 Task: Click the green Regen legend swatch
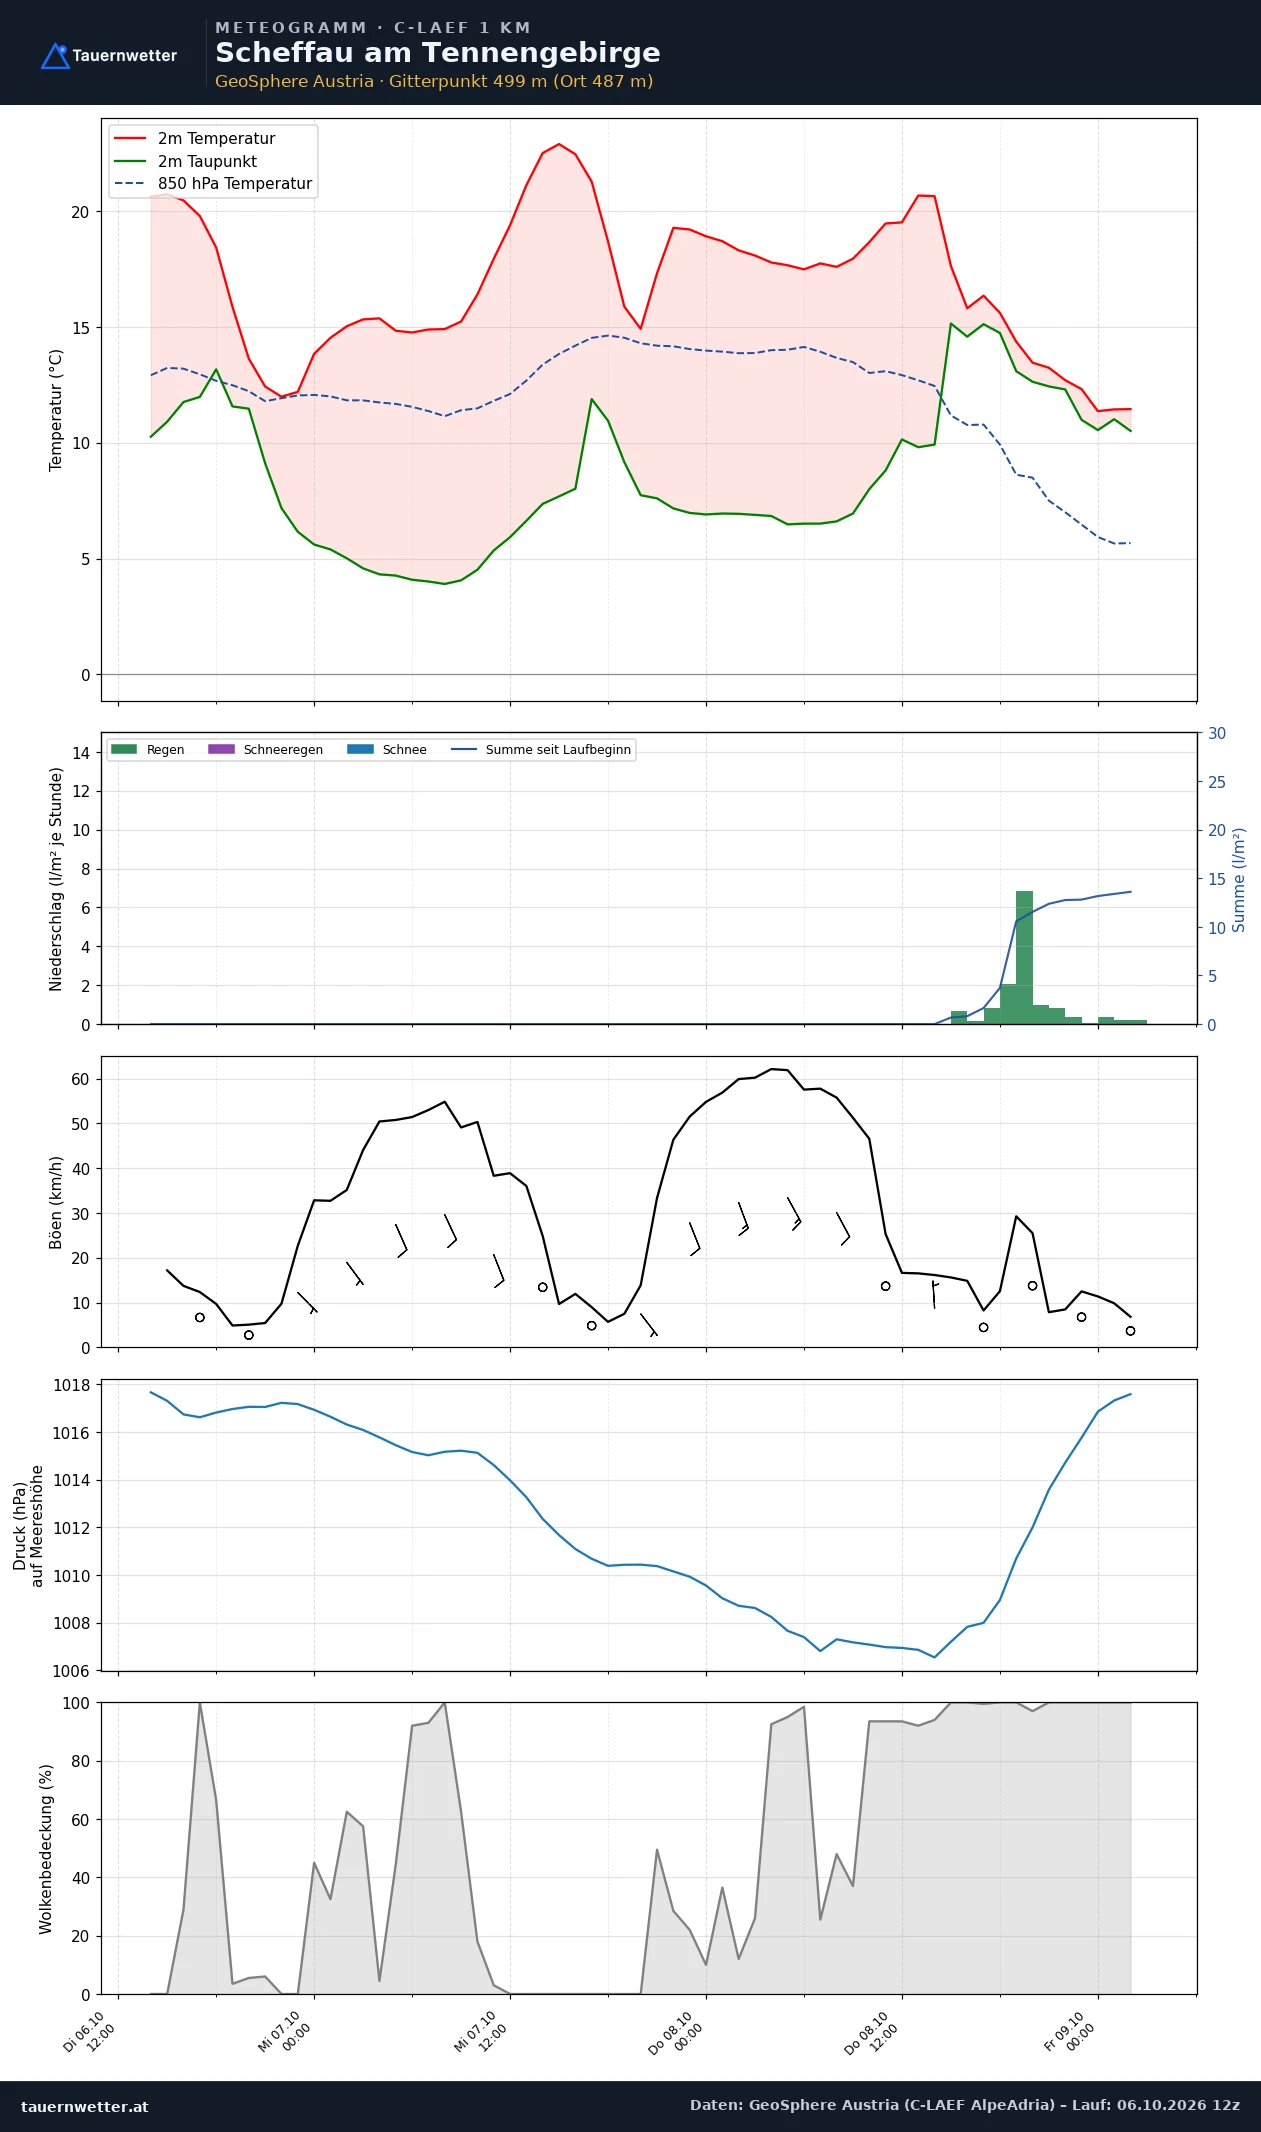point(123,749)
